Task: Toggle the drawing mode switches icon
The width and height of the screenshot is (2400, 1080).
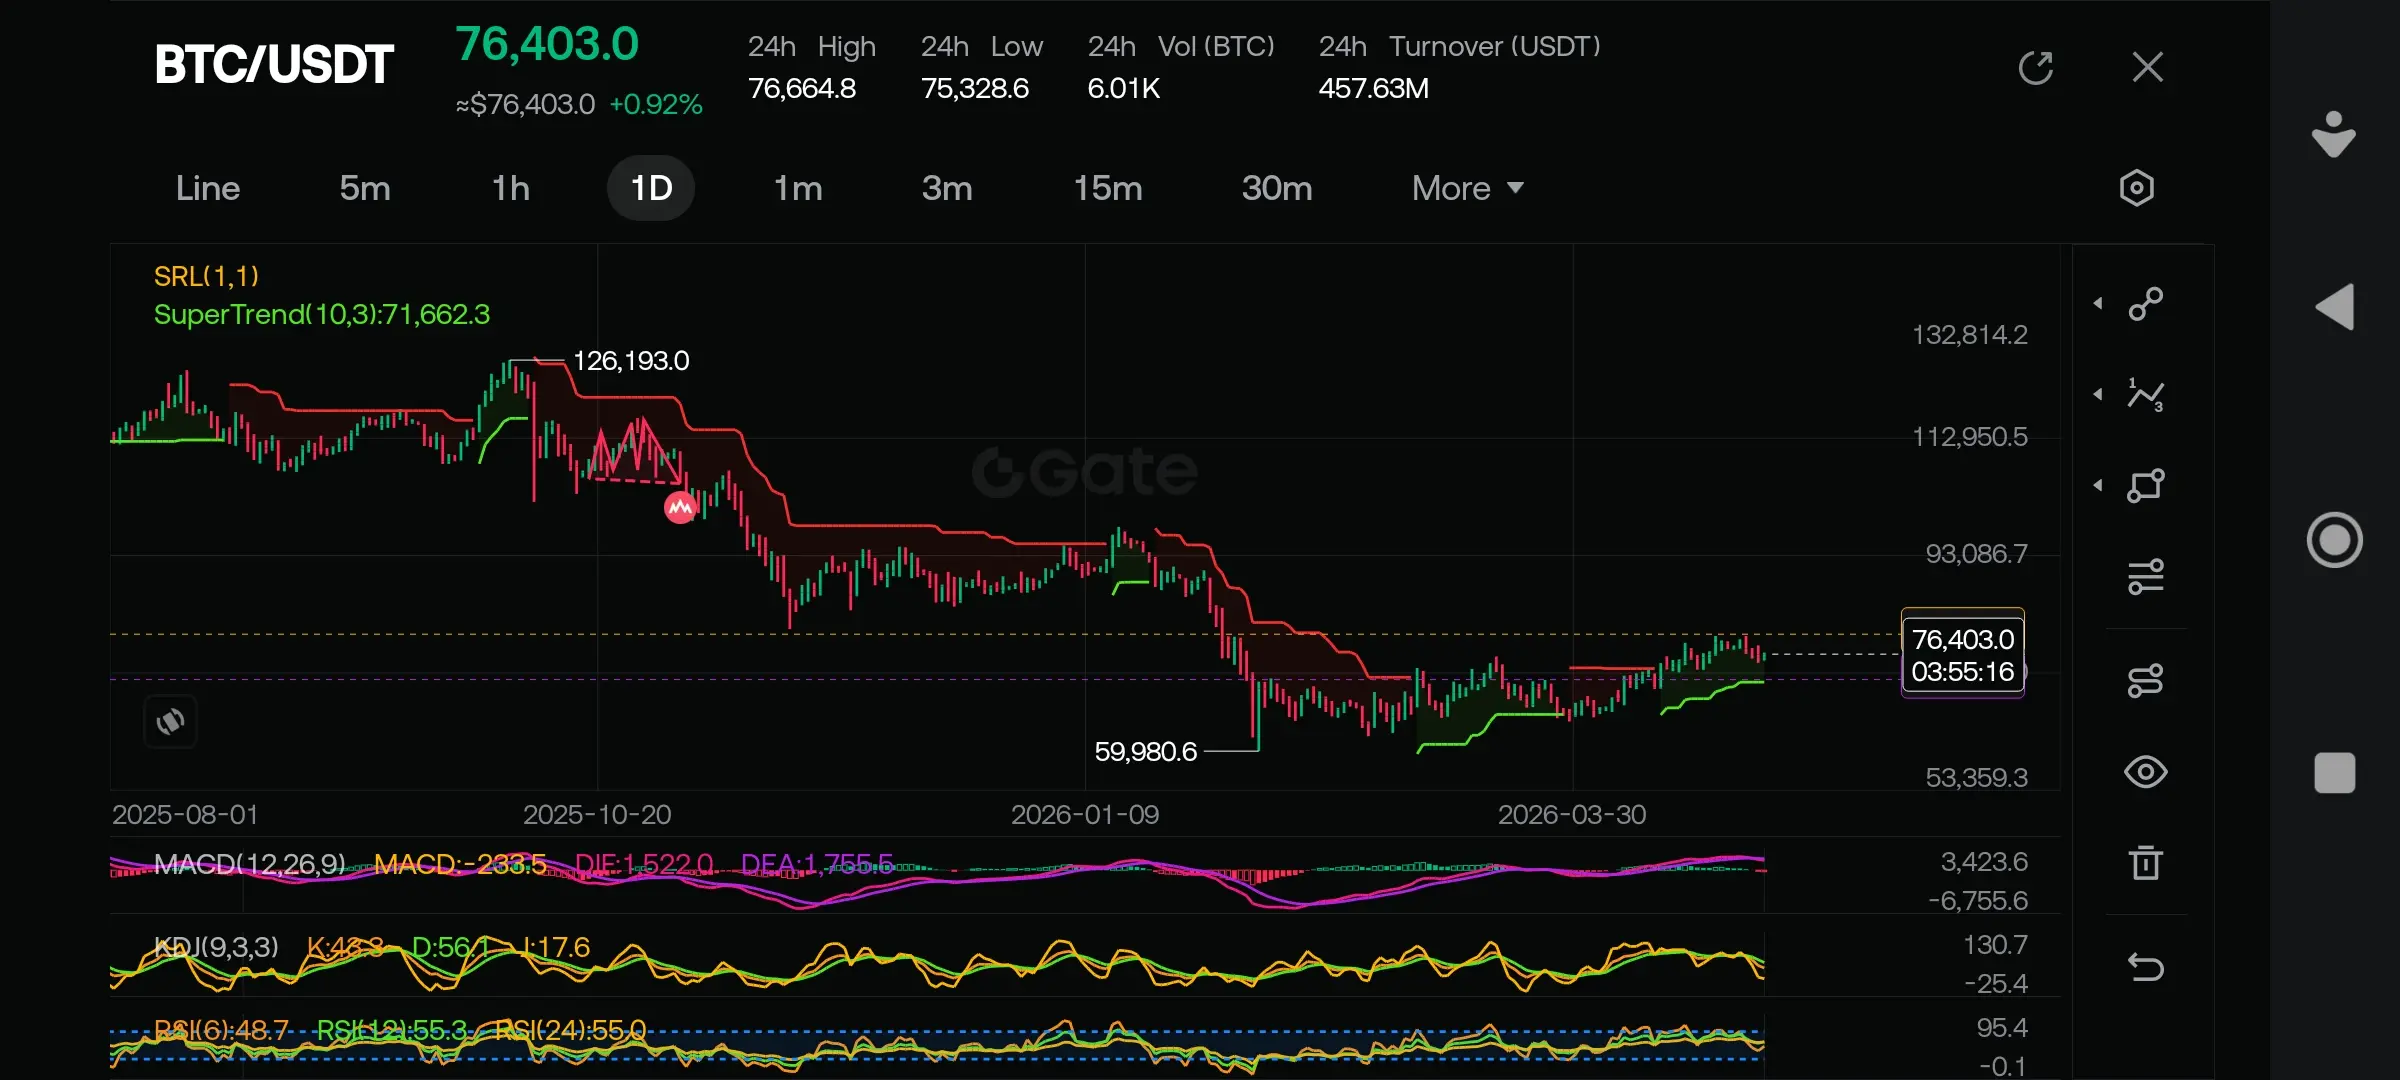Action: pyautogui.click(x=2145, y=681)
